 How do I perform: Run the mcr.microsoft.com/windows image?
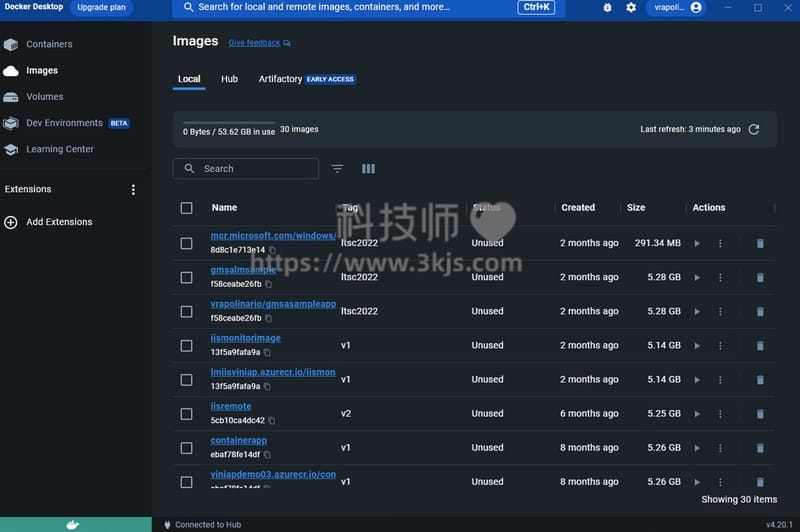click(697, 244)
